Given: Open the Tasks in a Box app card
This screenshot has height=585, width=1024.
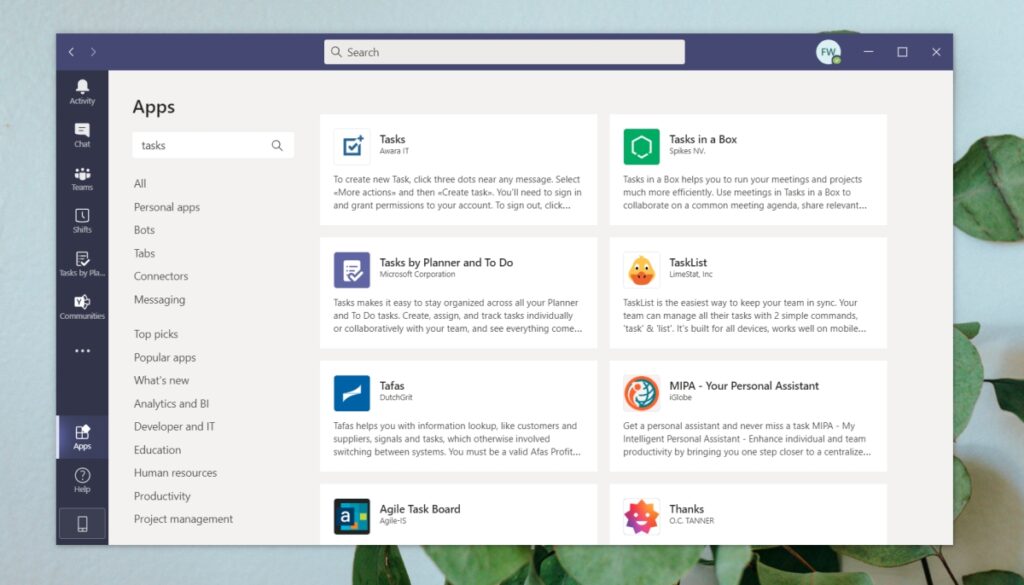Looking at the screenshot, I should click(748, 167).
